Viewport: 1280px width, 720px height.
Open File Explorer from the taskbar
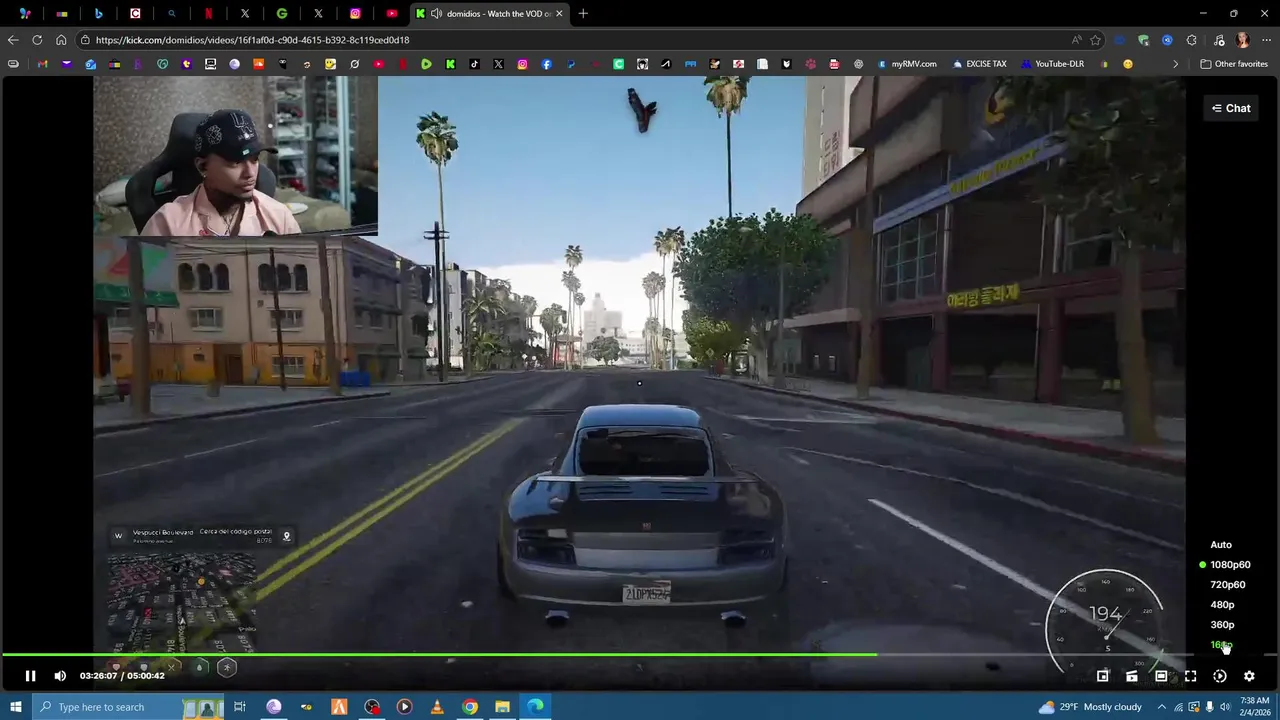(x=503, y=707)
